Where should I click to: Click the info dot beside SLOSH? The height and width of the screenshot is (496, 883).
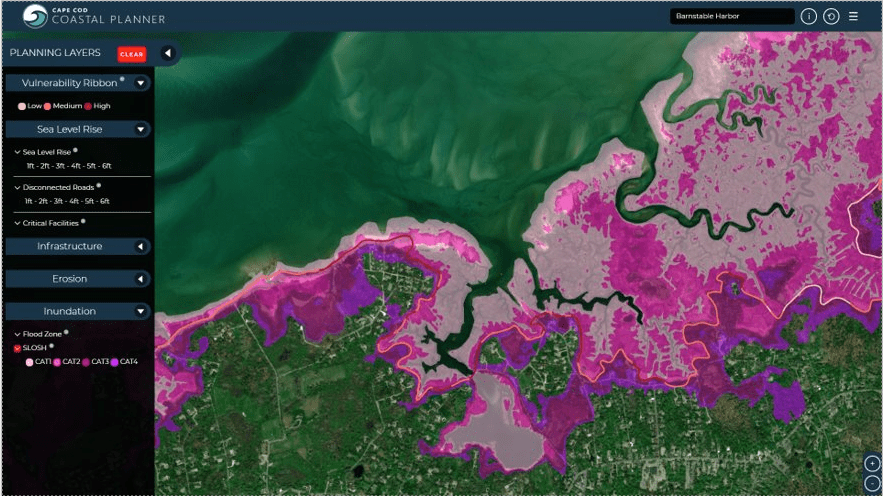click(x=51, y=346)
